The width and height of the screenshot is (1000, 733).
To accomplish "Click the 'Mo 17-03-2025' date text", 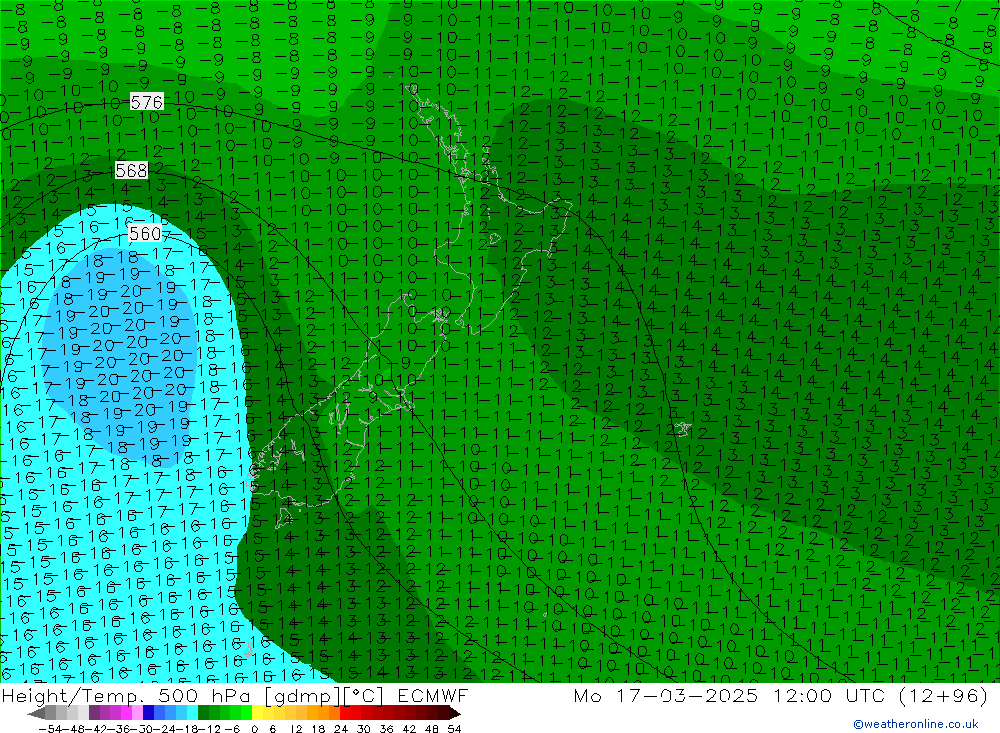I will 666,695.
